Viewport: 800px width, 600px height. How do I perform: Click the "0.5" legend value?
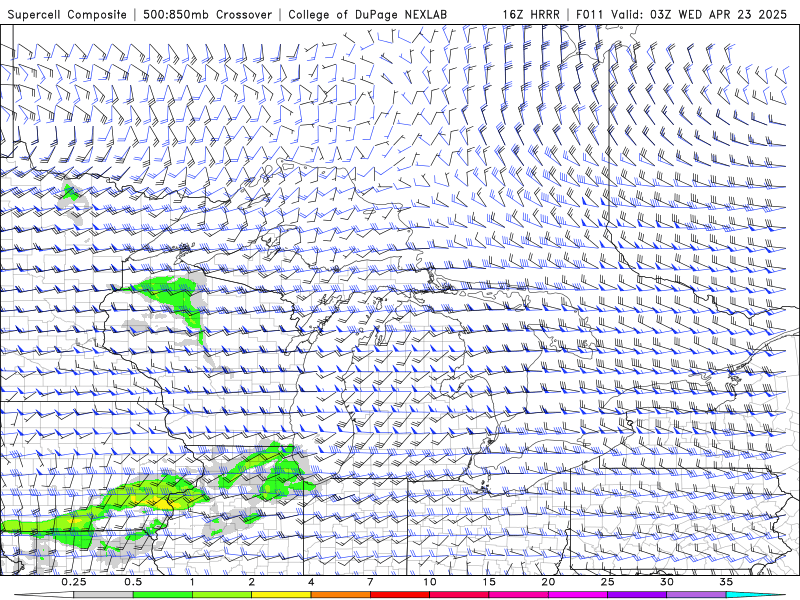point(133,582)
